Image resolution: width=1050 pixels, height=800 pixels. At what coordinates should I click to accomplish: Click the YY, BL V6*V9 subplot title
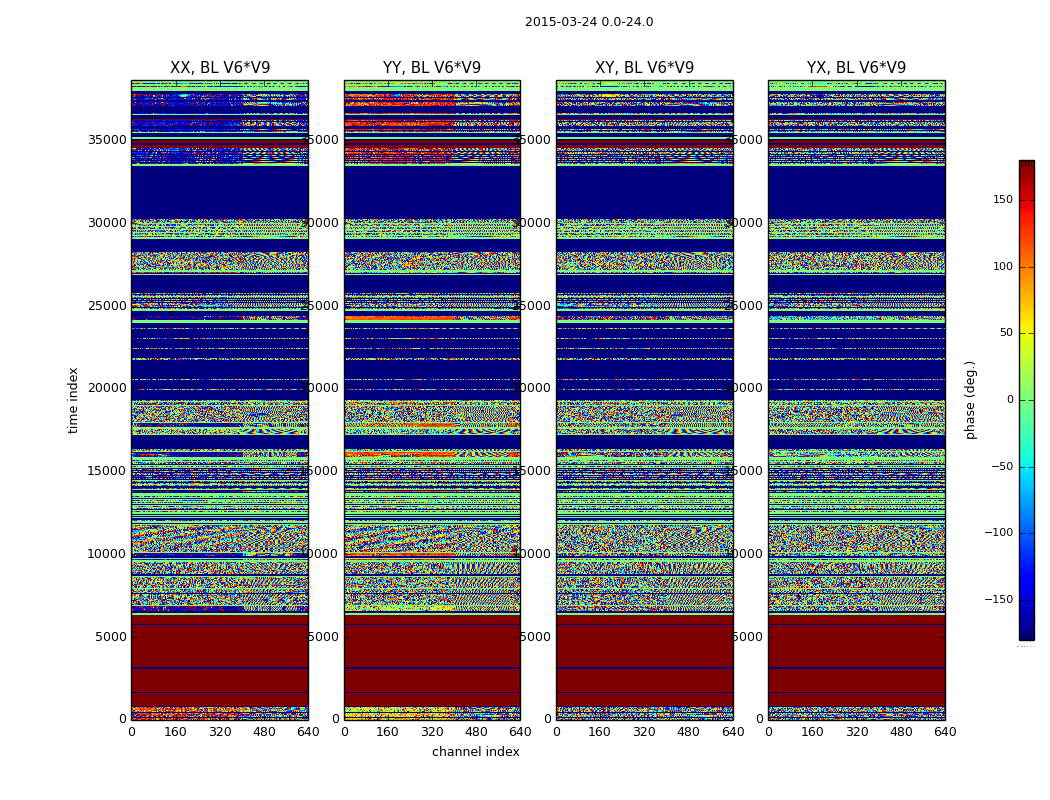(432, 68)
